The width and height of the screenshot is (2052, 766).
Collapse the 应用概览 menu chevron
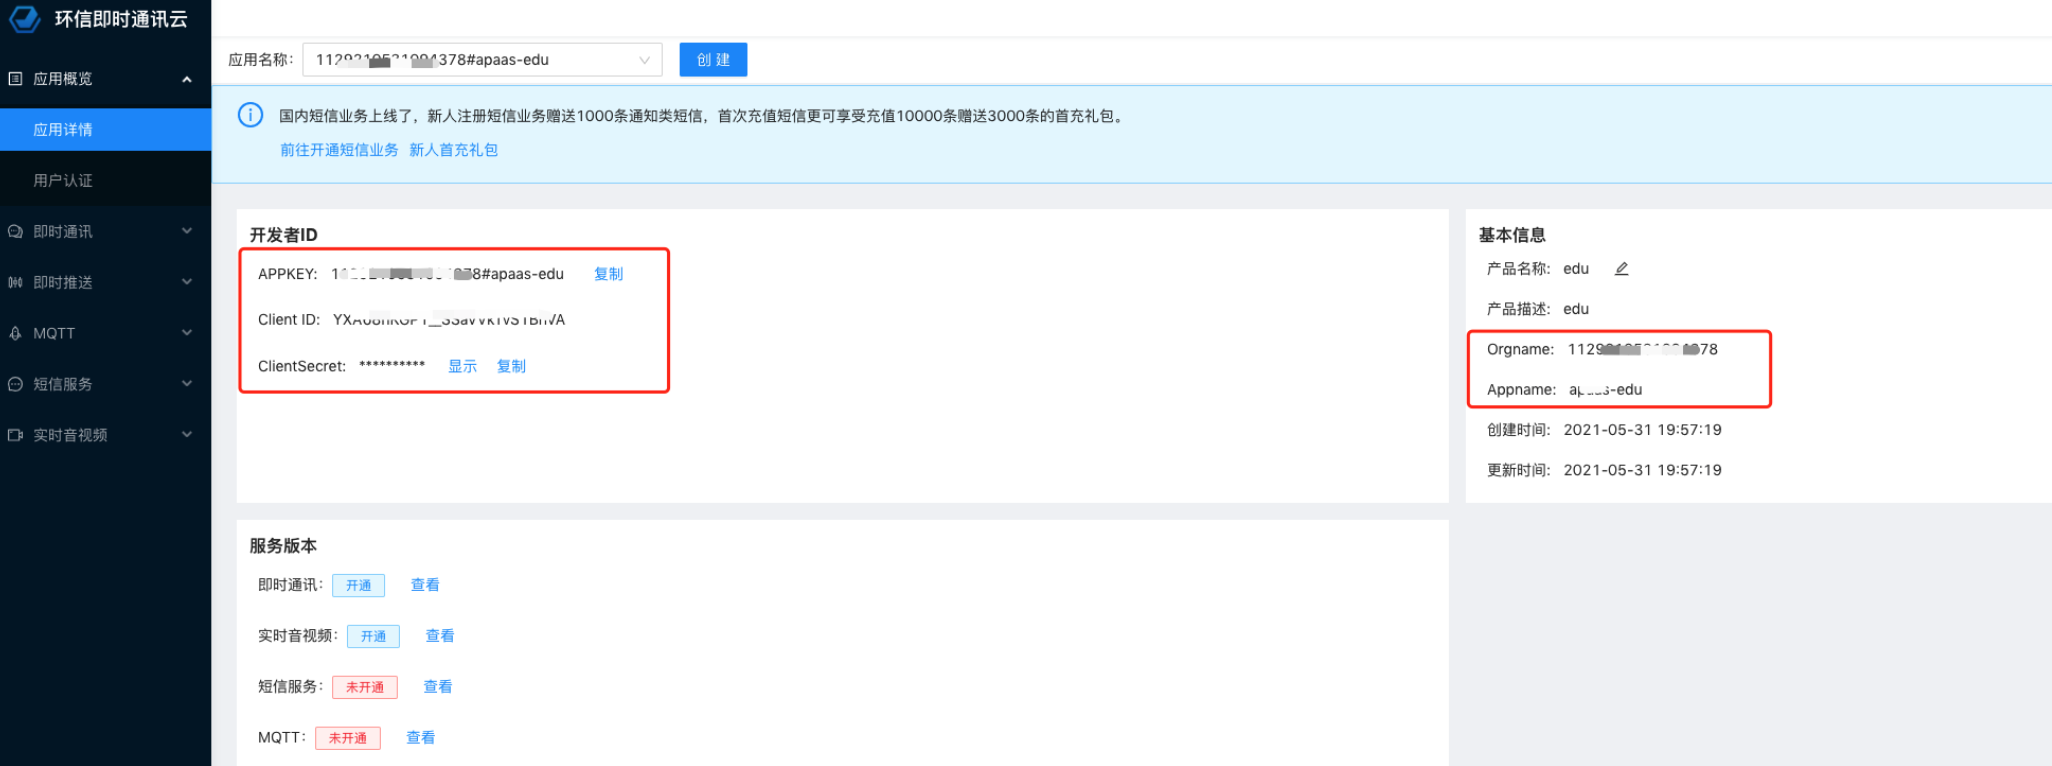tap(187, 79)
